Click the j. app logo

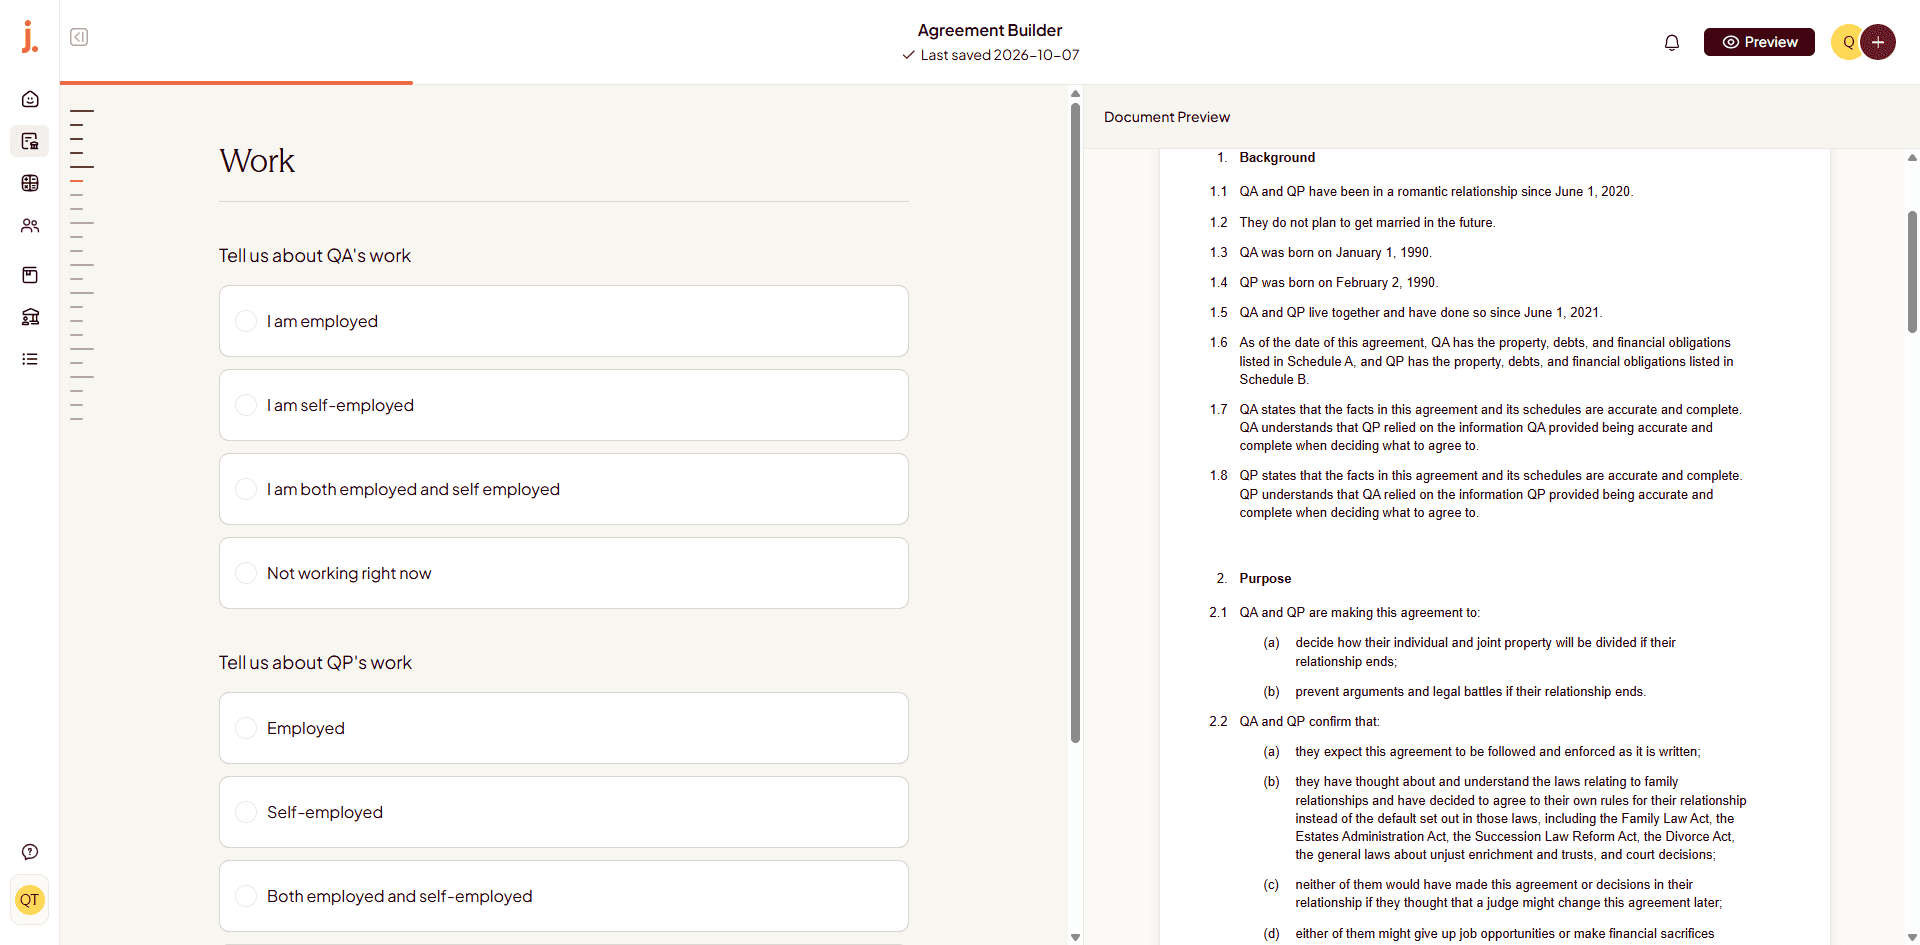30,37
